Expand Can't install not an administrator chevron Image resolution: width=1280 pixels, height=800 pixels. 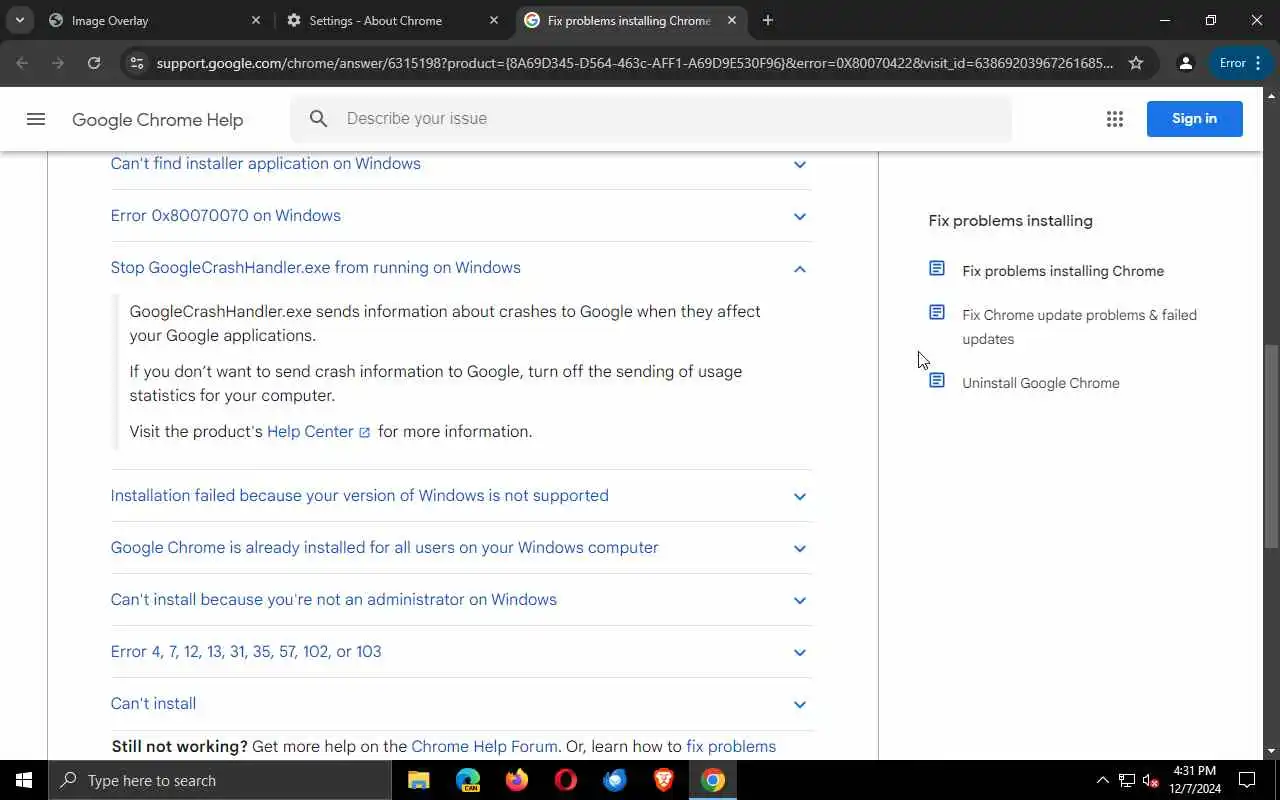(799, 600)
